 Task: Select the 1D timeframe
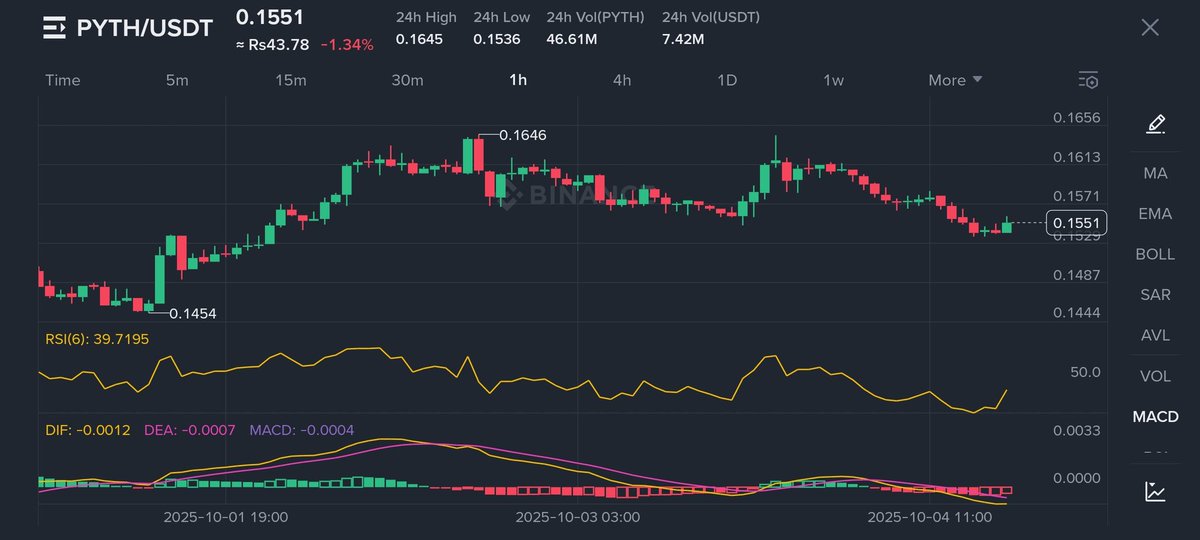tap(727, 80)
